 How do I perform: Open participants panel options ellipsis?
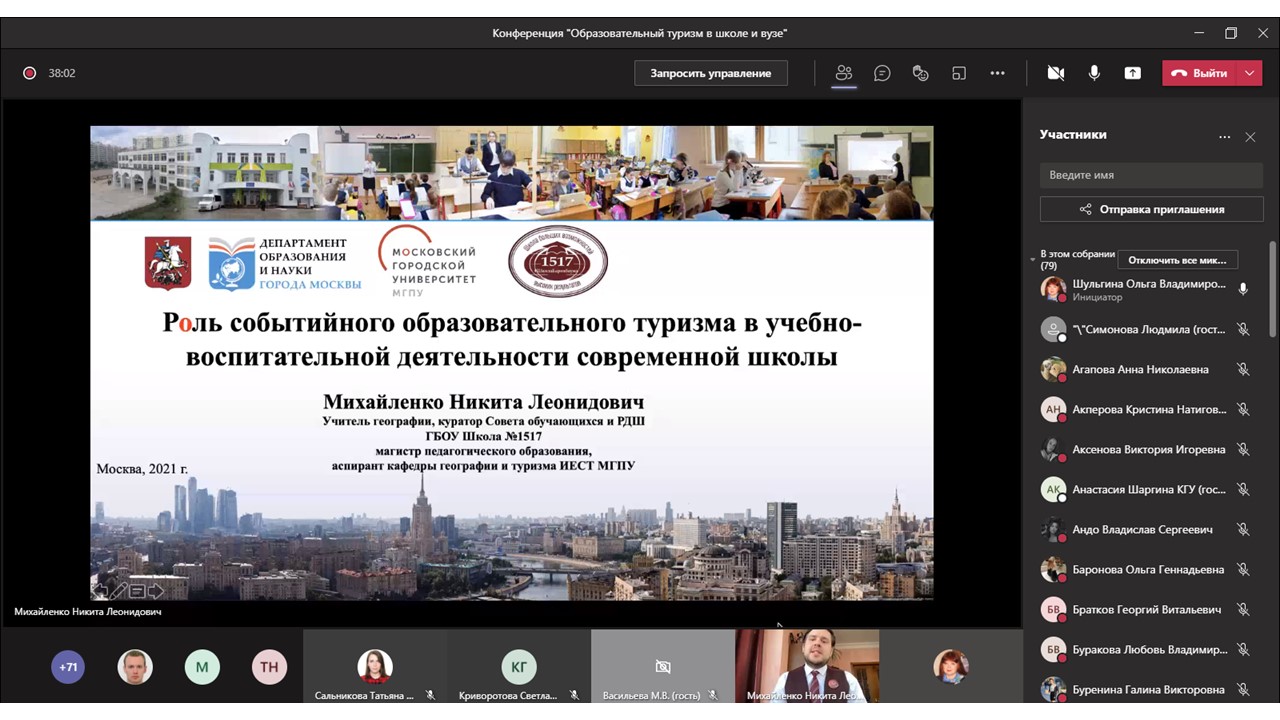(x=1225, y=136)
